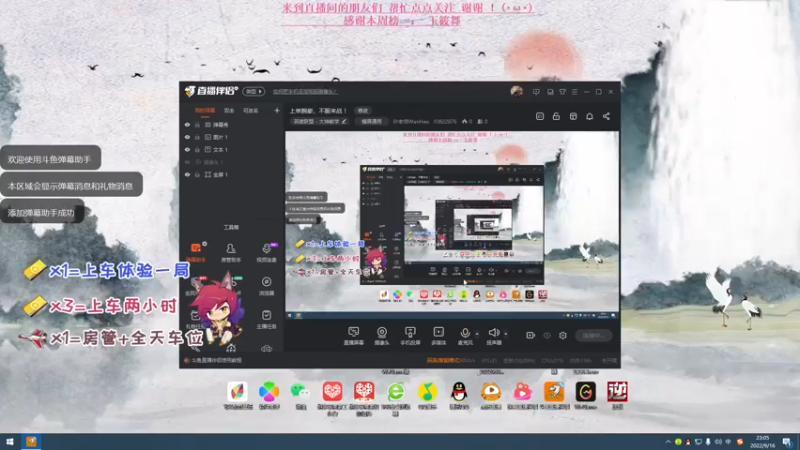This screenshot has height=450, width=800.
Task: Open the 视频连麦 video co-stream tool
Action: (x=266, y=252)
